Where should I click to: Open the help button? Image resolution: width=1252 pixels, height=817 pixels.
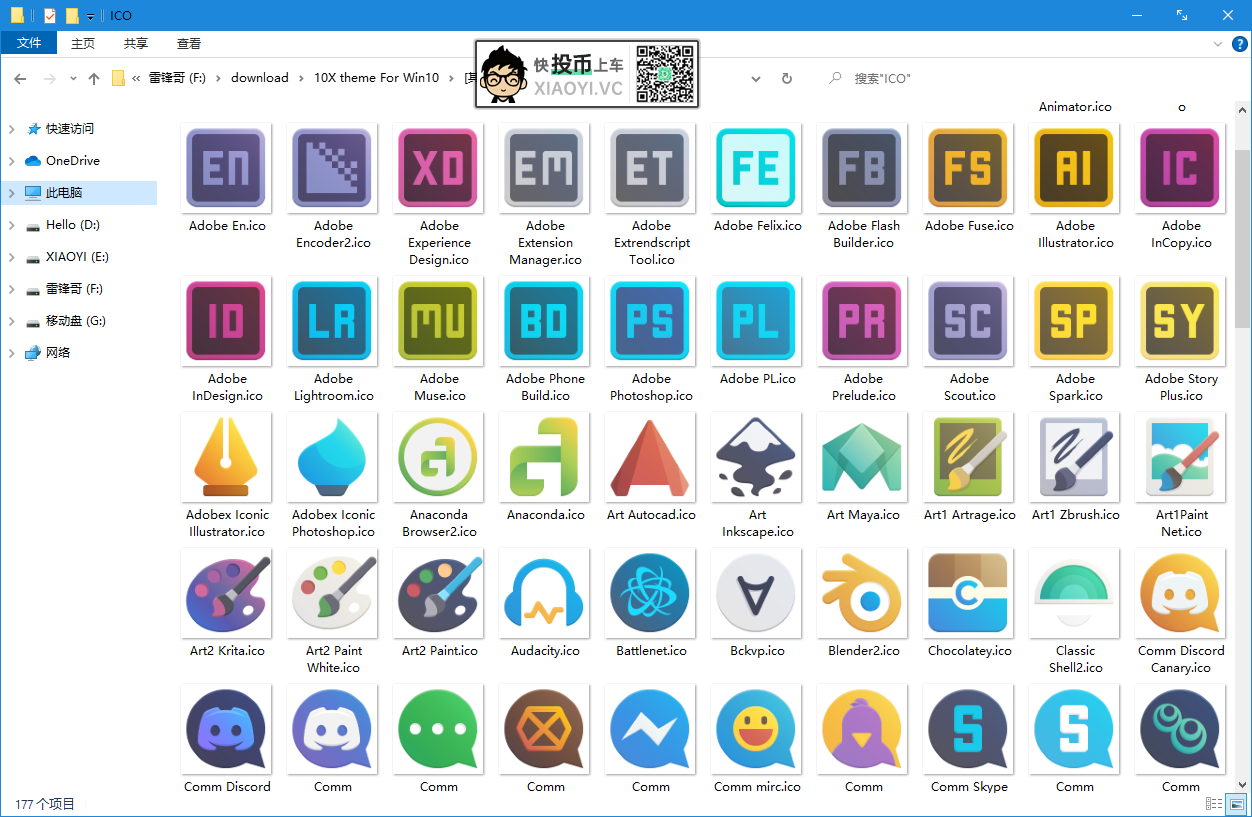1240,44
